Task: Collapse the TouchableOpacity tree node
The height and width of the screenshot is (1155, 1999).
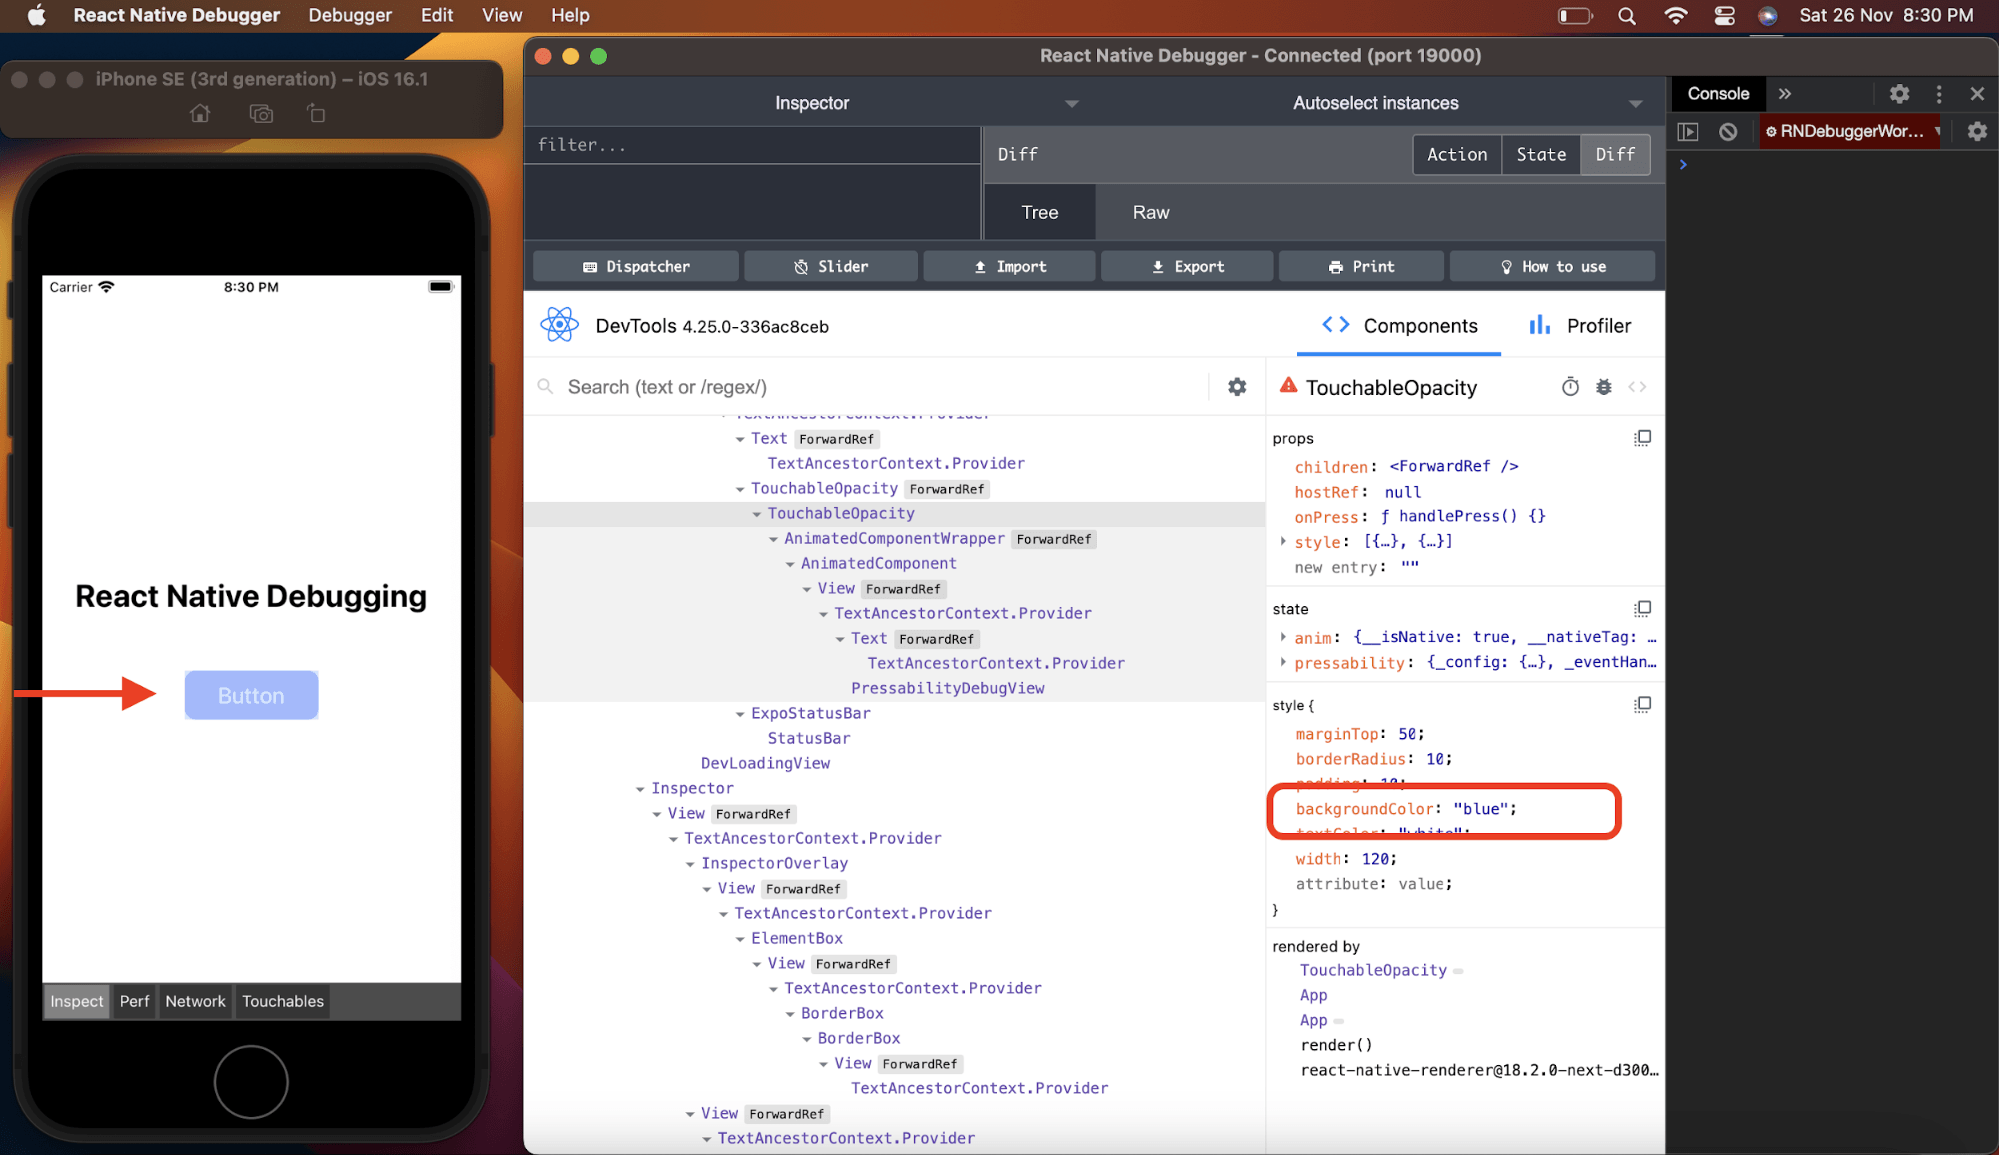Action: click(x=757, y=513)
